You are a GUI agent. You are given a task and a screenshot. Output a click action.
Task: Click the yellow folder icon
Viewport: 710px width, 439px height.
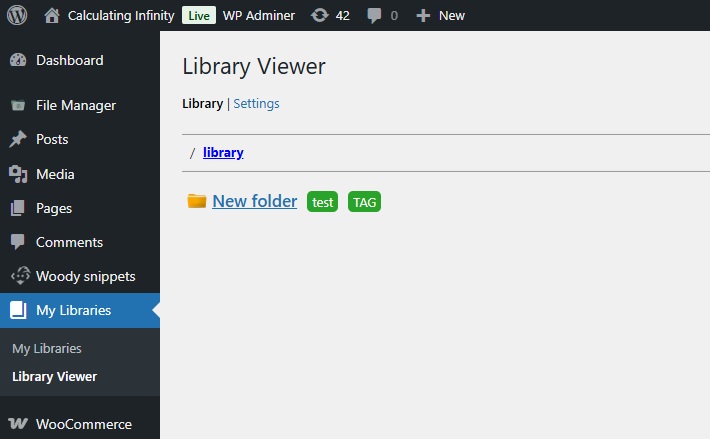[197, 201]
